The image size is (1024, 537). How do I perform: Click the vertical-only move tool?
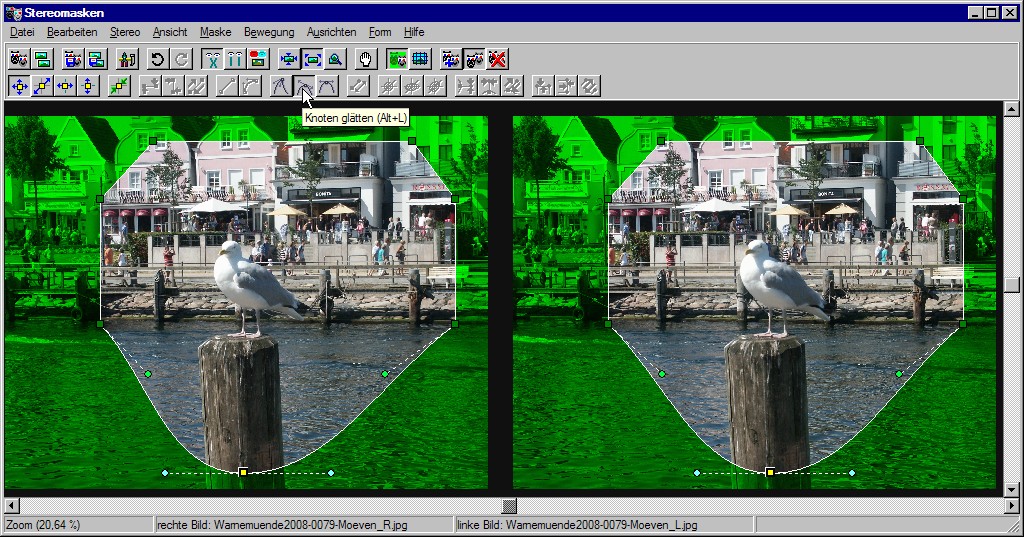[x=88, y=86]
